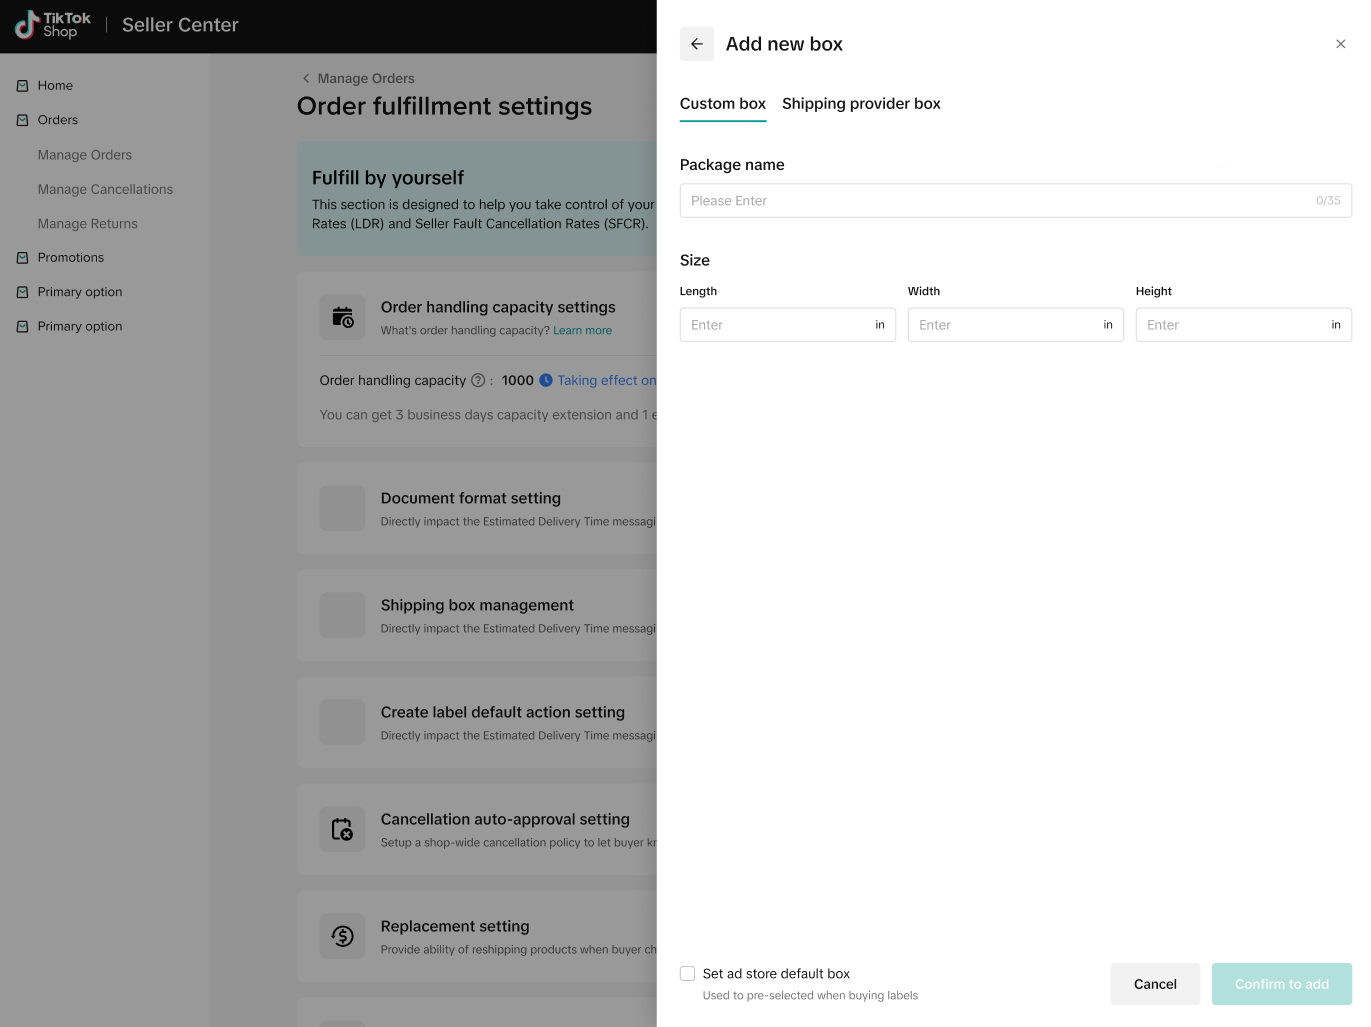The width and height of the screenshot is (1371, 1027).
Task: Open Manage Cancellations in the sidebar
Action: 105,190
